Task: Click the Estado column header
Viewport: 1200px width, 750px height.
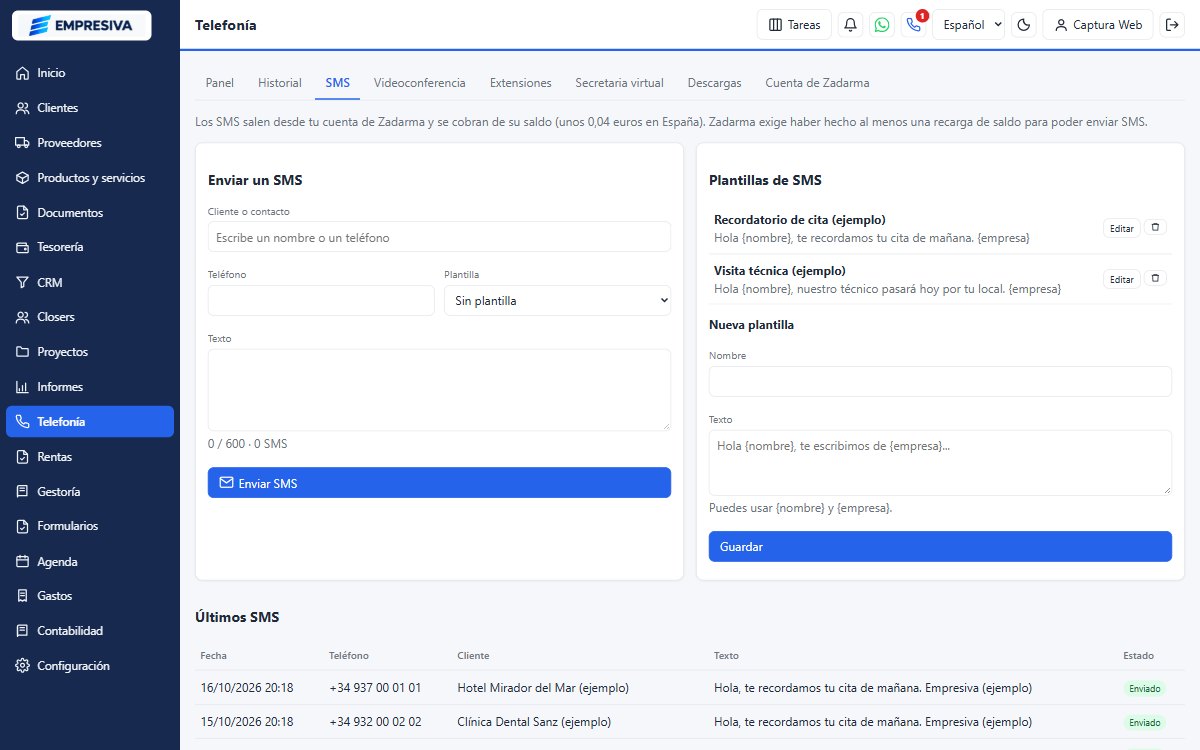Action: click(x=1138, y=656)
